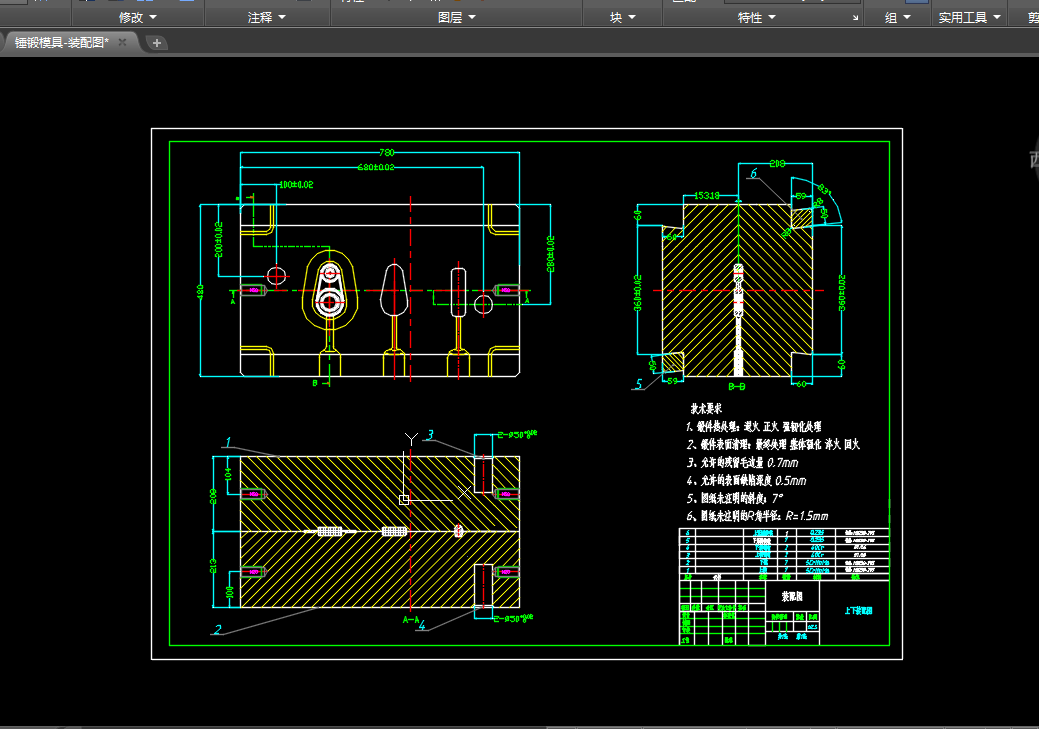The image size is (1039, 729).
Task: Close the 锤锻模具-装配图 drawing tab
Action: (x=123, y=42)
